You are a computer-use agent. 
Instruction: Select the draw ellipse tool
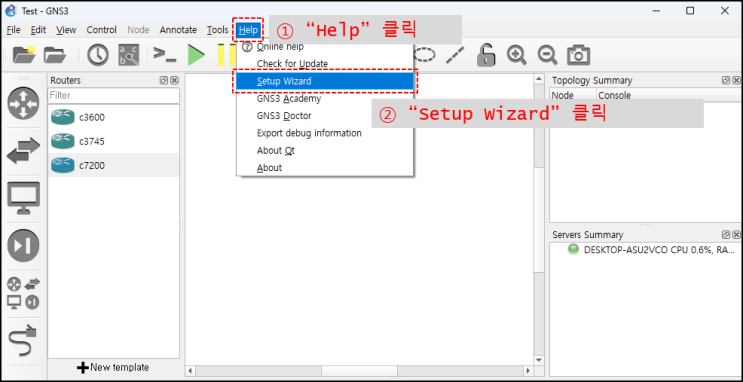point(425,55)
